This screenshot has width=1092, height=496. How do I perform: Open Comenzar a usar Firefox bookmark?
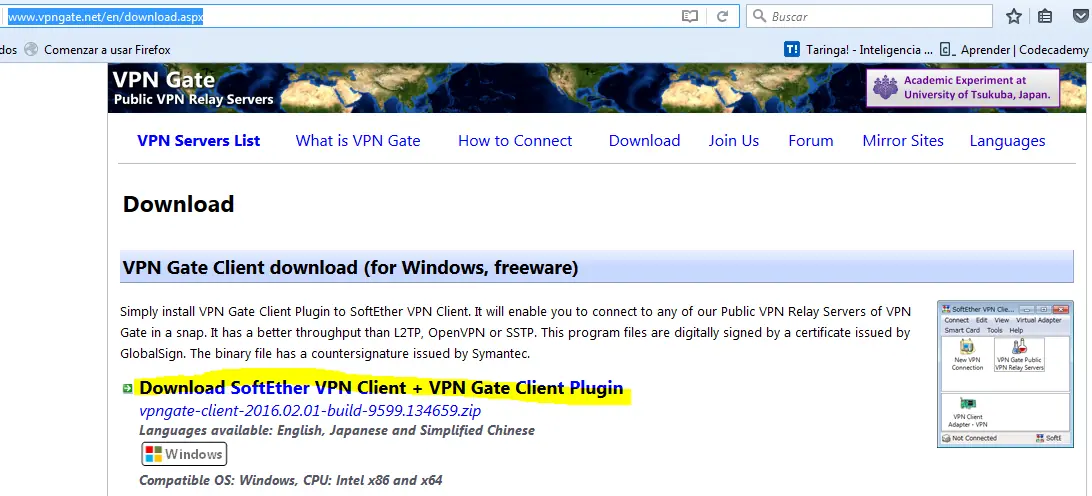107,49
